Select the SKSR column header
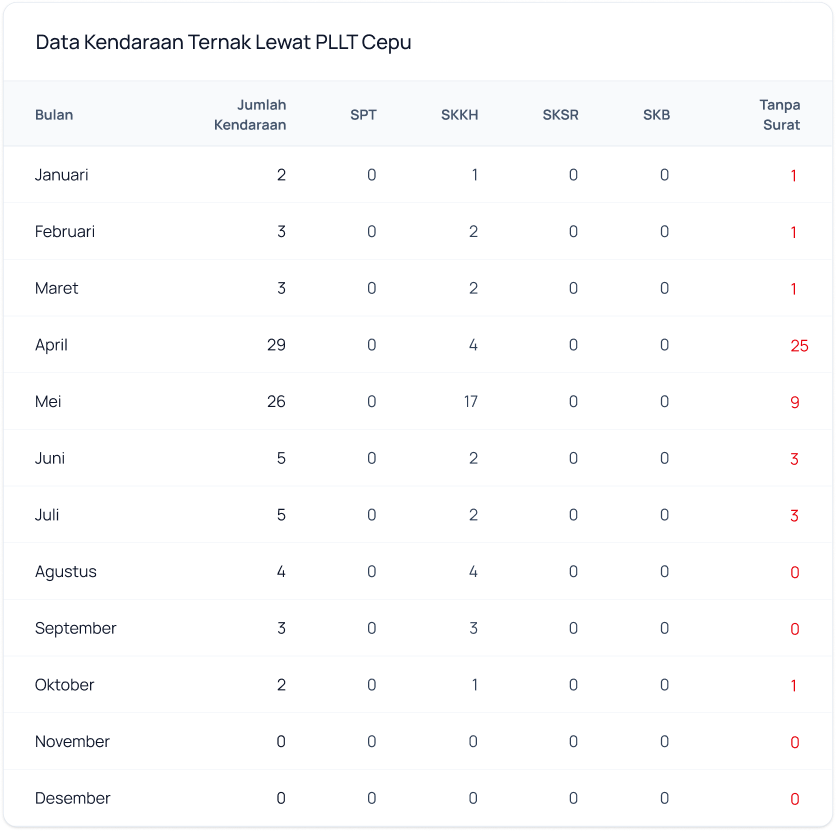 (560, 114)
